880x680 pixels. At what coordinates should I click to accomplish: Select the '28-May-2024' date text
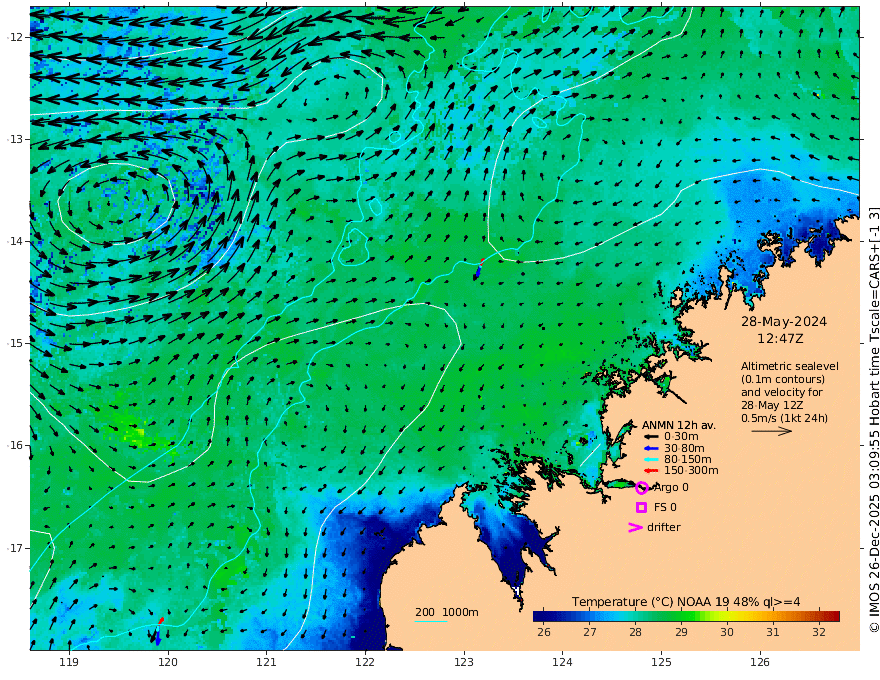[784, 322]
